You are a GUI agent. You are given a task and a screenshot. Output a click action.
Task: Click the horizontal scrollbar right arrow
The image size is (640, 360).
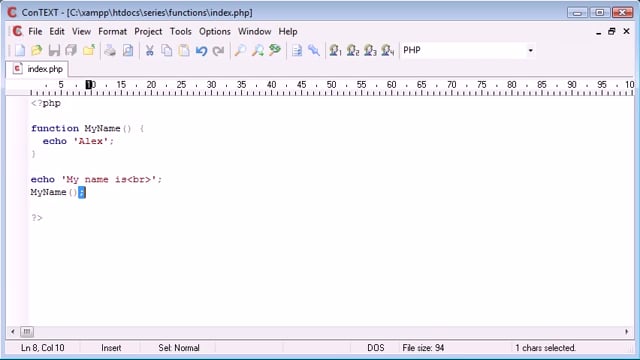627,331
